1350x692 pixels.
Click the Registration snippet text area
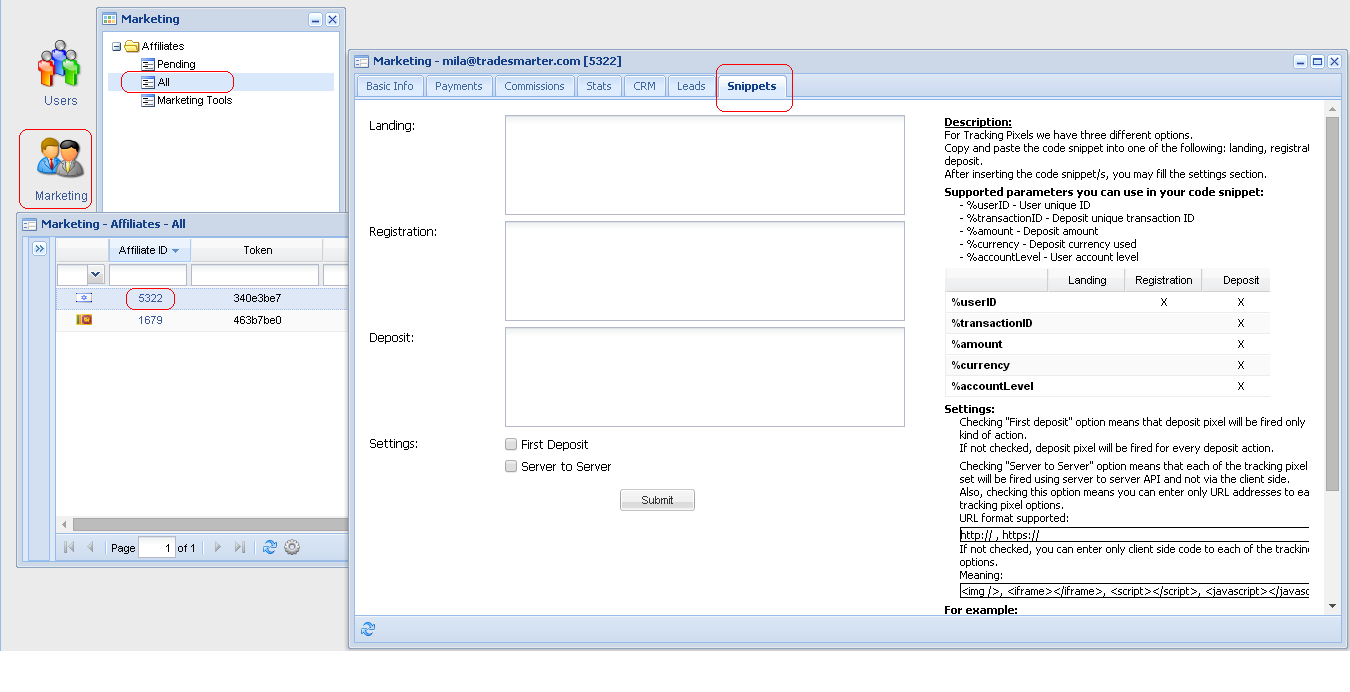tap(705, 271)
